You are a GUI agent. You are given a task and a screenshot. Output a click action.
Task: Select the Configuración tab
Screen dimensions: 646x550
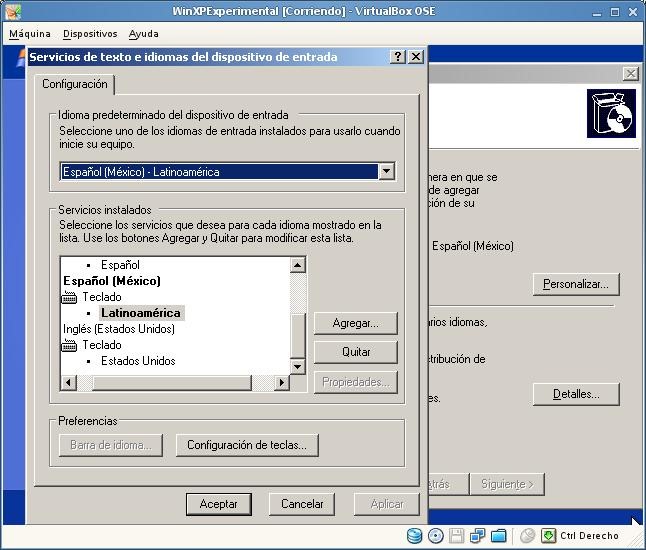75,84
